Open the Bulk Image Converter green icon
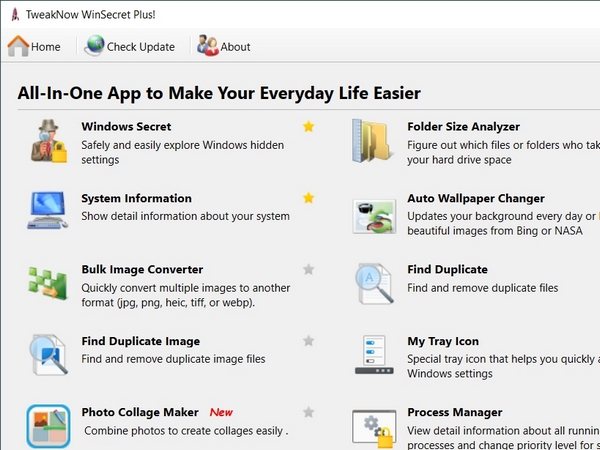The width and height of the screenshot is (600, 450). [x=48, y=283]
